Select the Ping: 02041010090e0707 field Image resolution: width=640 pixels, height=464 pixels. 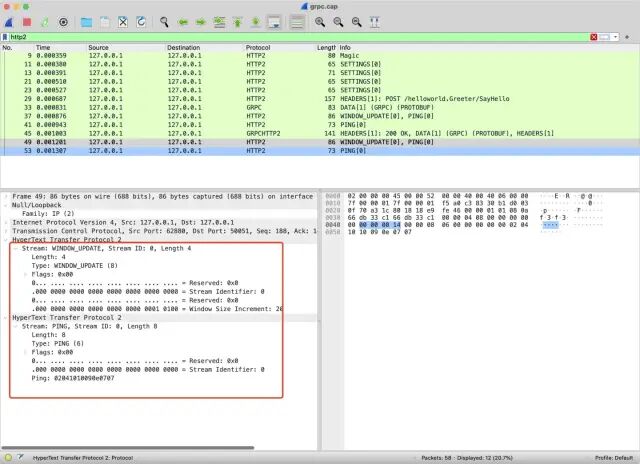[73, 378]
